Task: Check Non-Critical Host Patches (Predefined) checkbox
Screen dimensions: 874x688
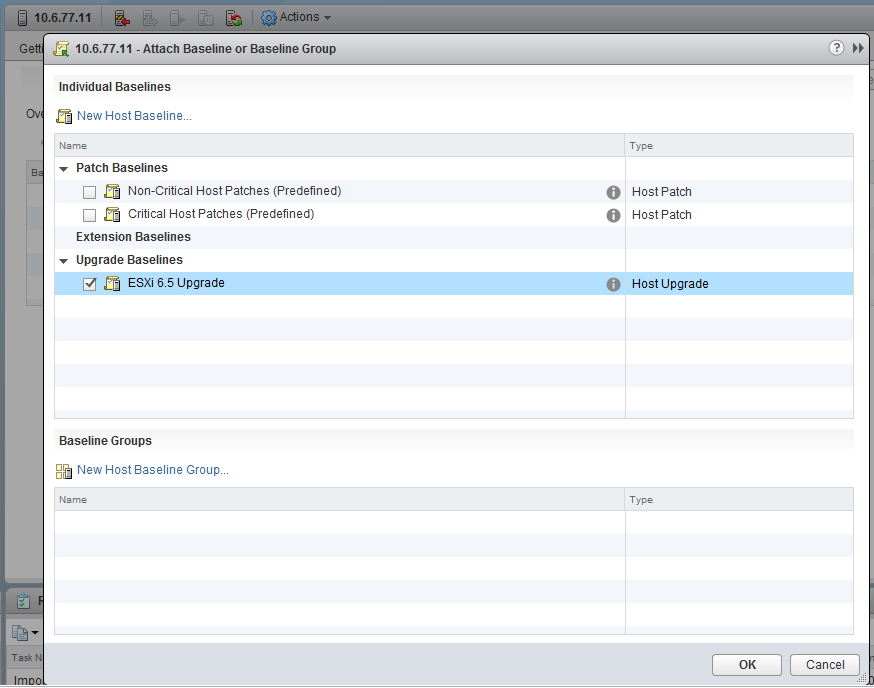Action: 89,192
